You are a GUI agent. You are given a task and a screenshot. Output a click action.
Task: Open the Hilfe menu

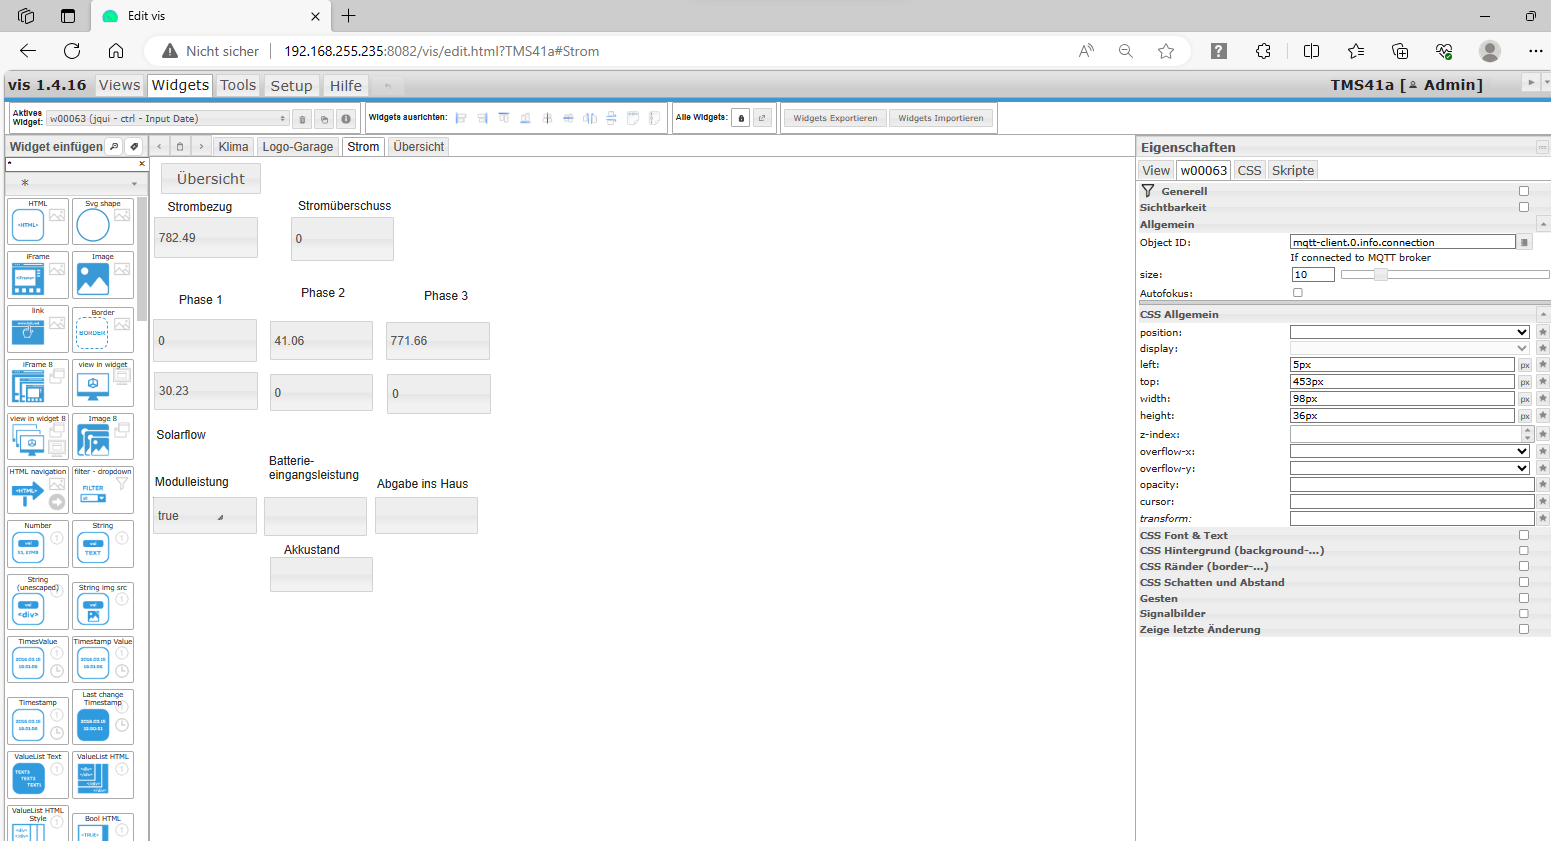[x=346, y=86]
